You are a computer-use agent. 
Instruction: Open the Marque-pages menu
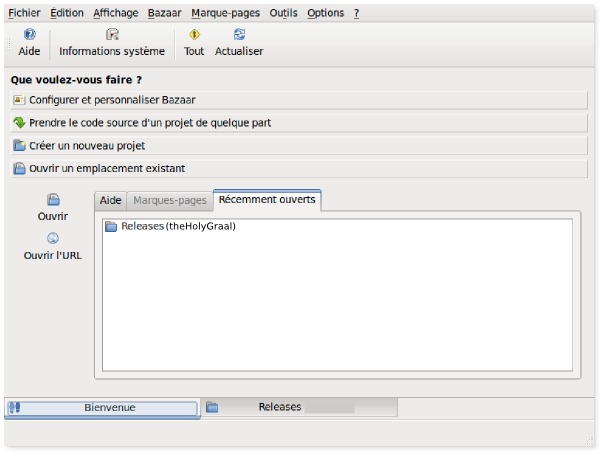tap(225, 13)
